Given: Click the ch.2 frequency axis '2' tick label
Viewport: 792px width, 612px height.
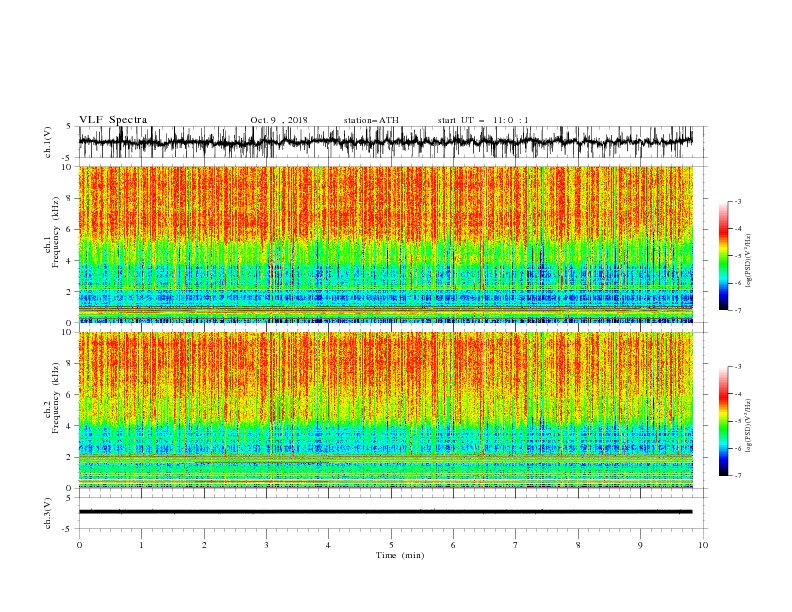Looking at the screenshot, I should 69,457.
